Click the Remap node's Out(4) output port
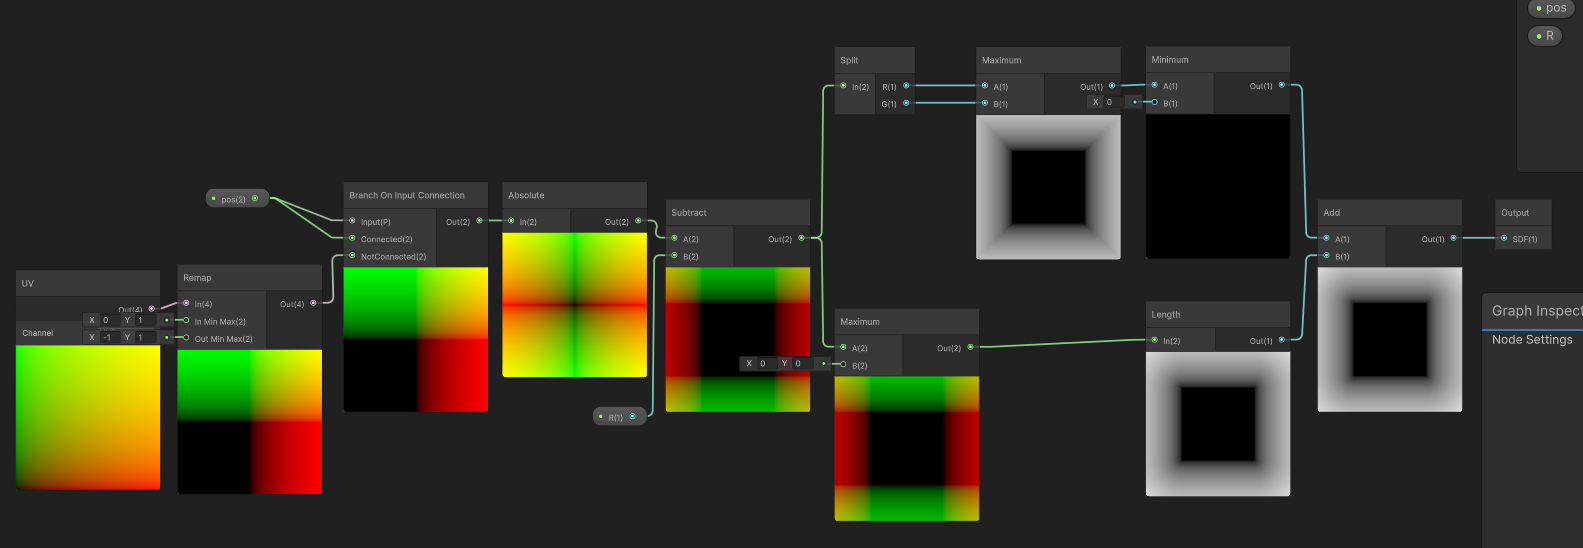This screenshot has width=1583, height=548. pos(313,303)
